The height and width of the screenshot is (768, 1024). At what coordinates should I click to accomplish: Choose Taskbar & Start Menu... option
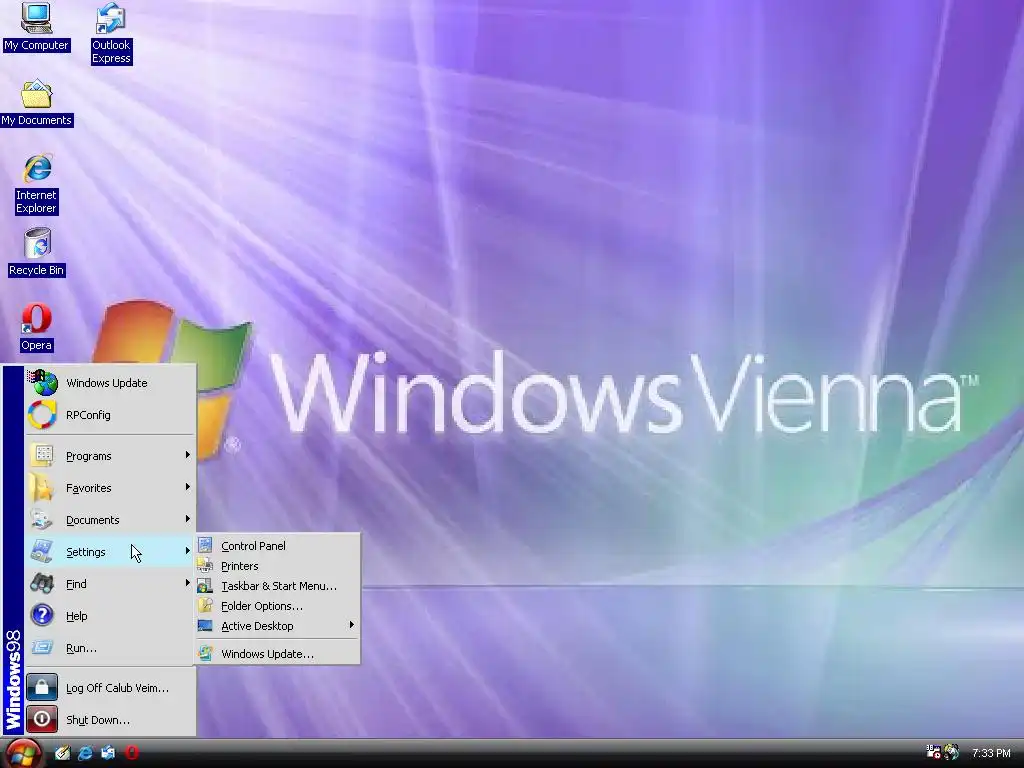tap(278, 586)
